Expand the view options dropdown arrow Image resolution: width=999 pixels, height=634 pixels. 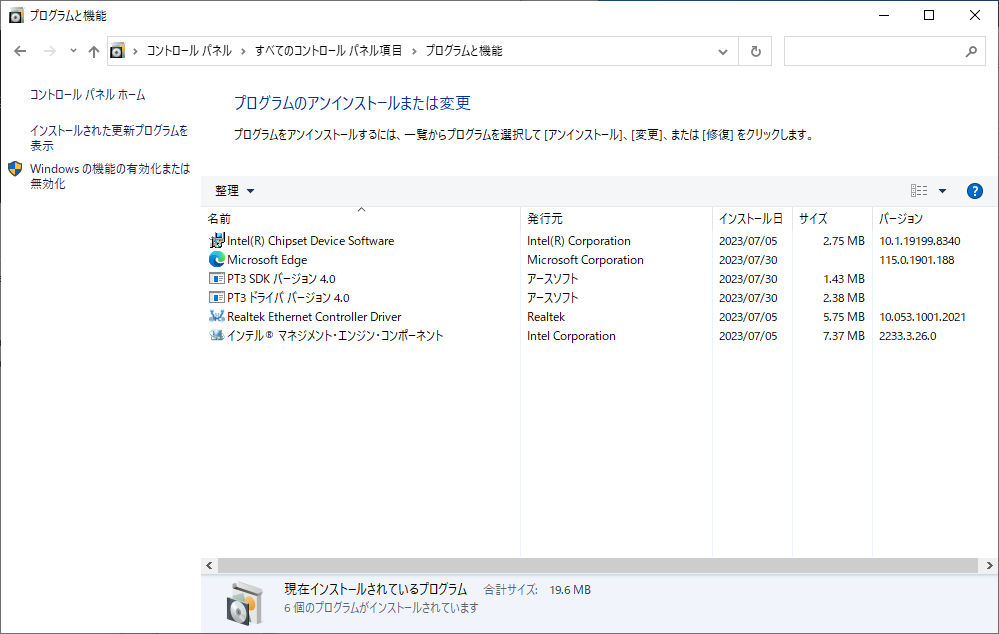pos(942,191)
